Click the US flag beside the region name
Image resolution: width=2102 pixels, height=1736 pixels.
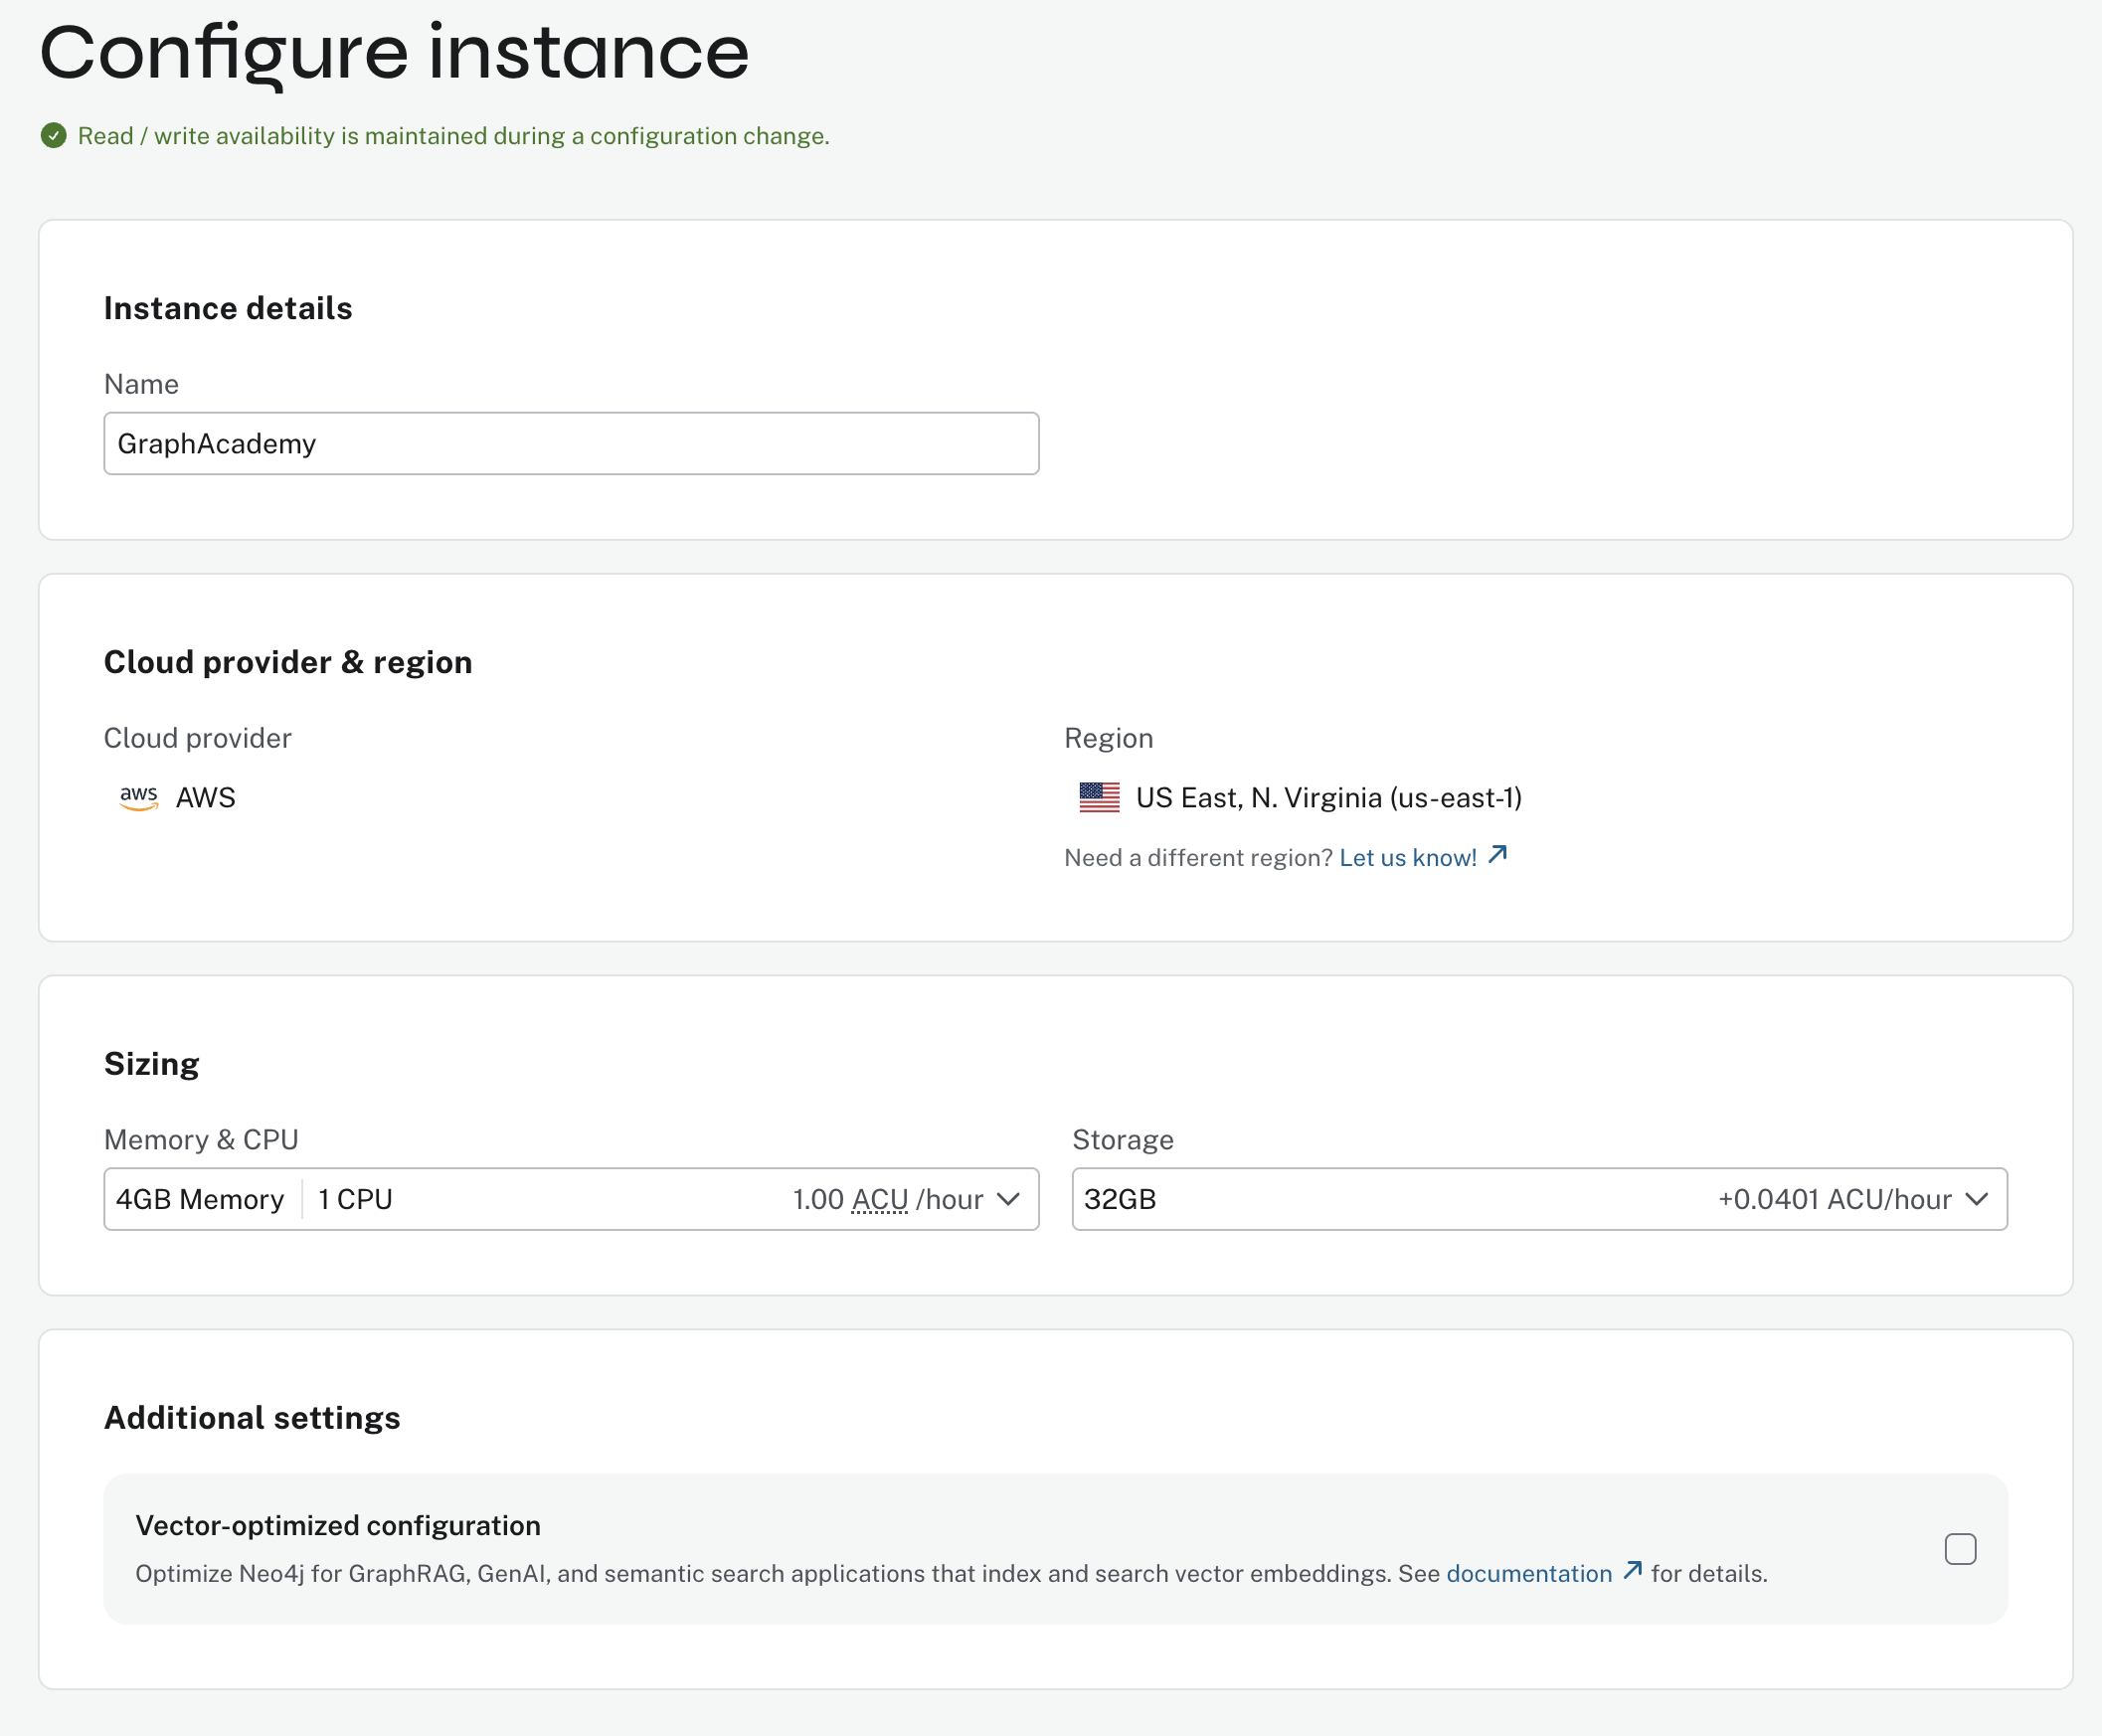click(x=1098, y=797)
